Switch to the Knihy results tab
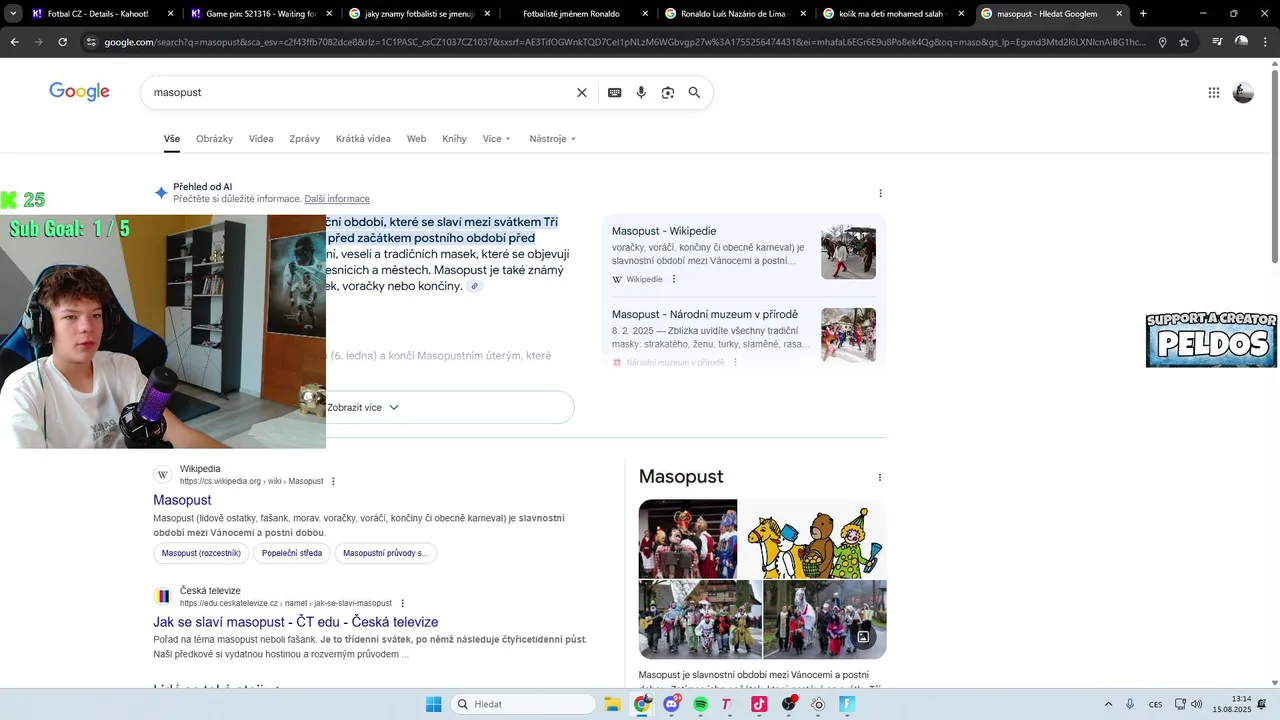This screenshot has height=720, width=1280. (x=454, y=139)
